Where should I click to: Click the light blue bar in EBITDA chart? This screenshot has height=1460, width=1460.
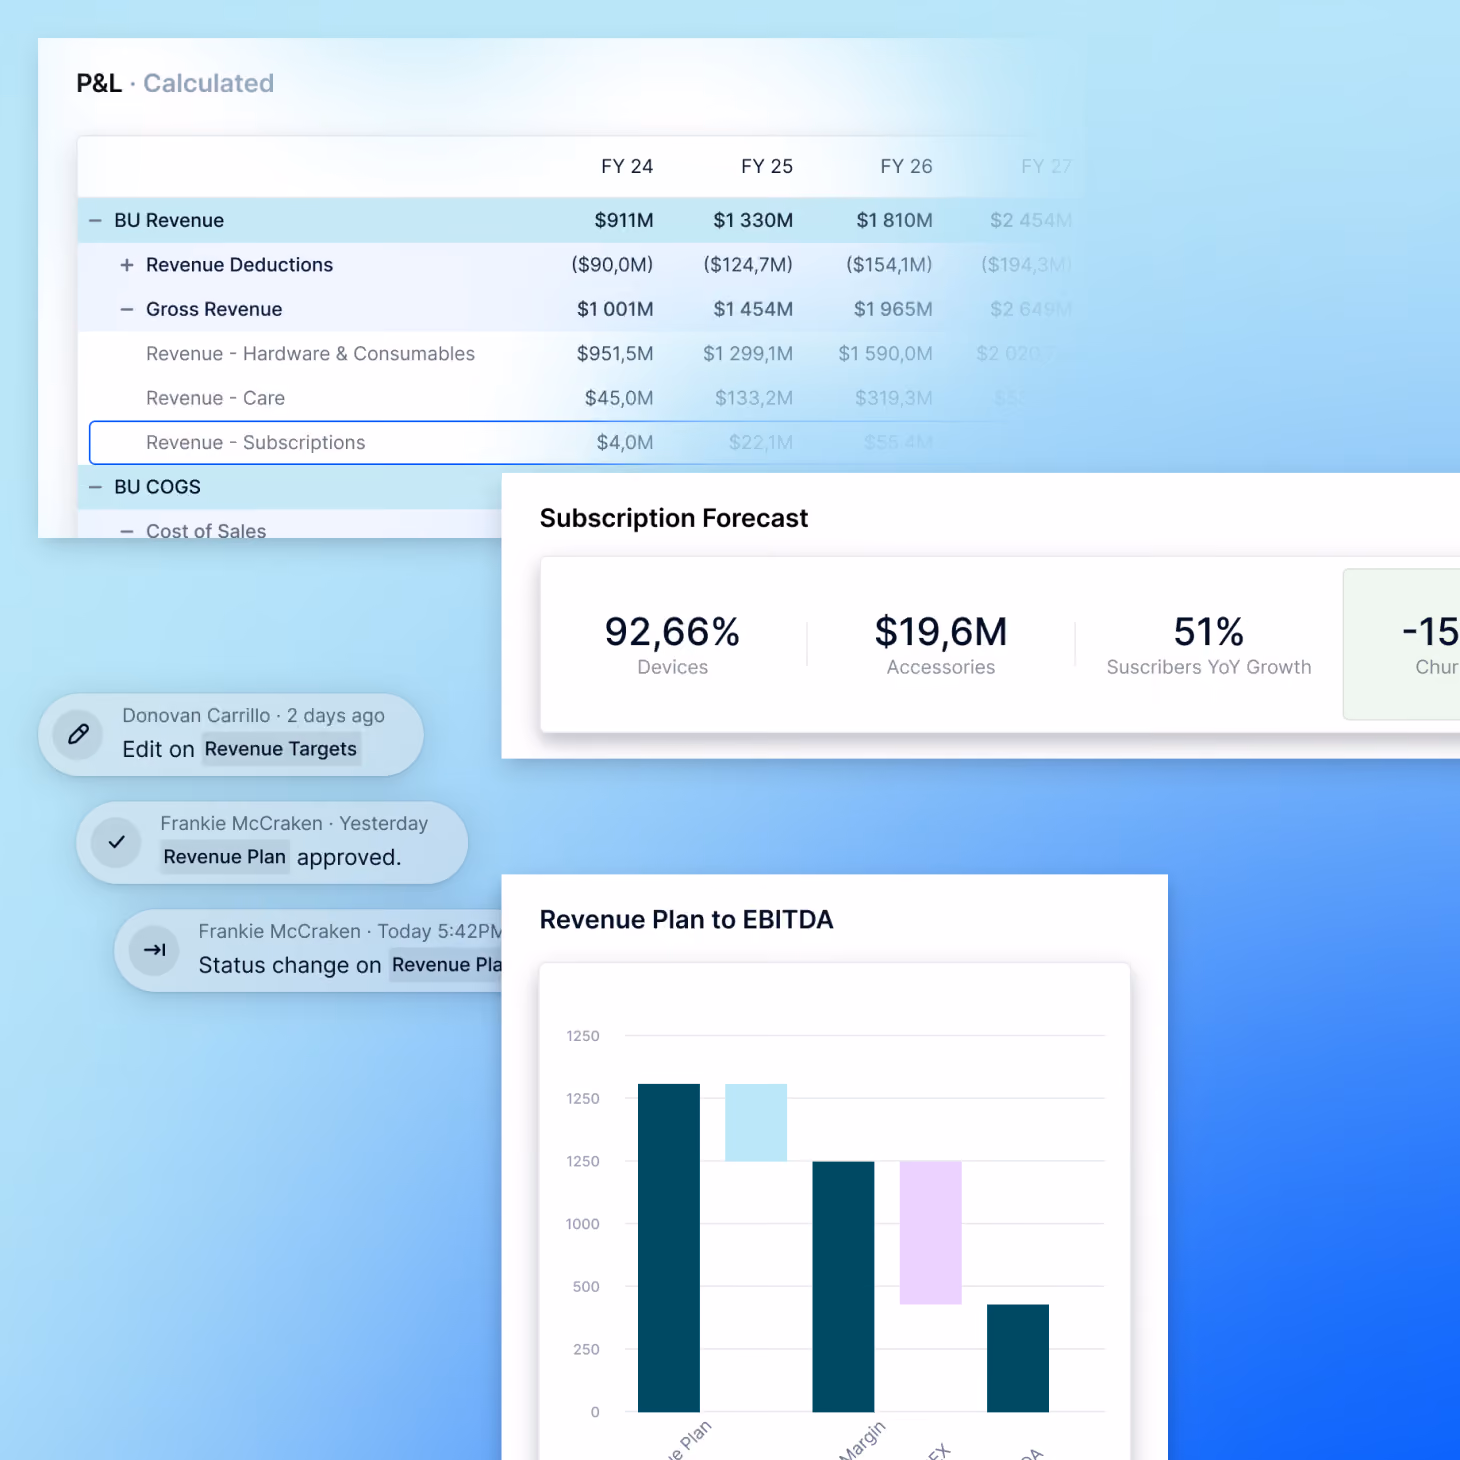click(x=756, y=1123)
